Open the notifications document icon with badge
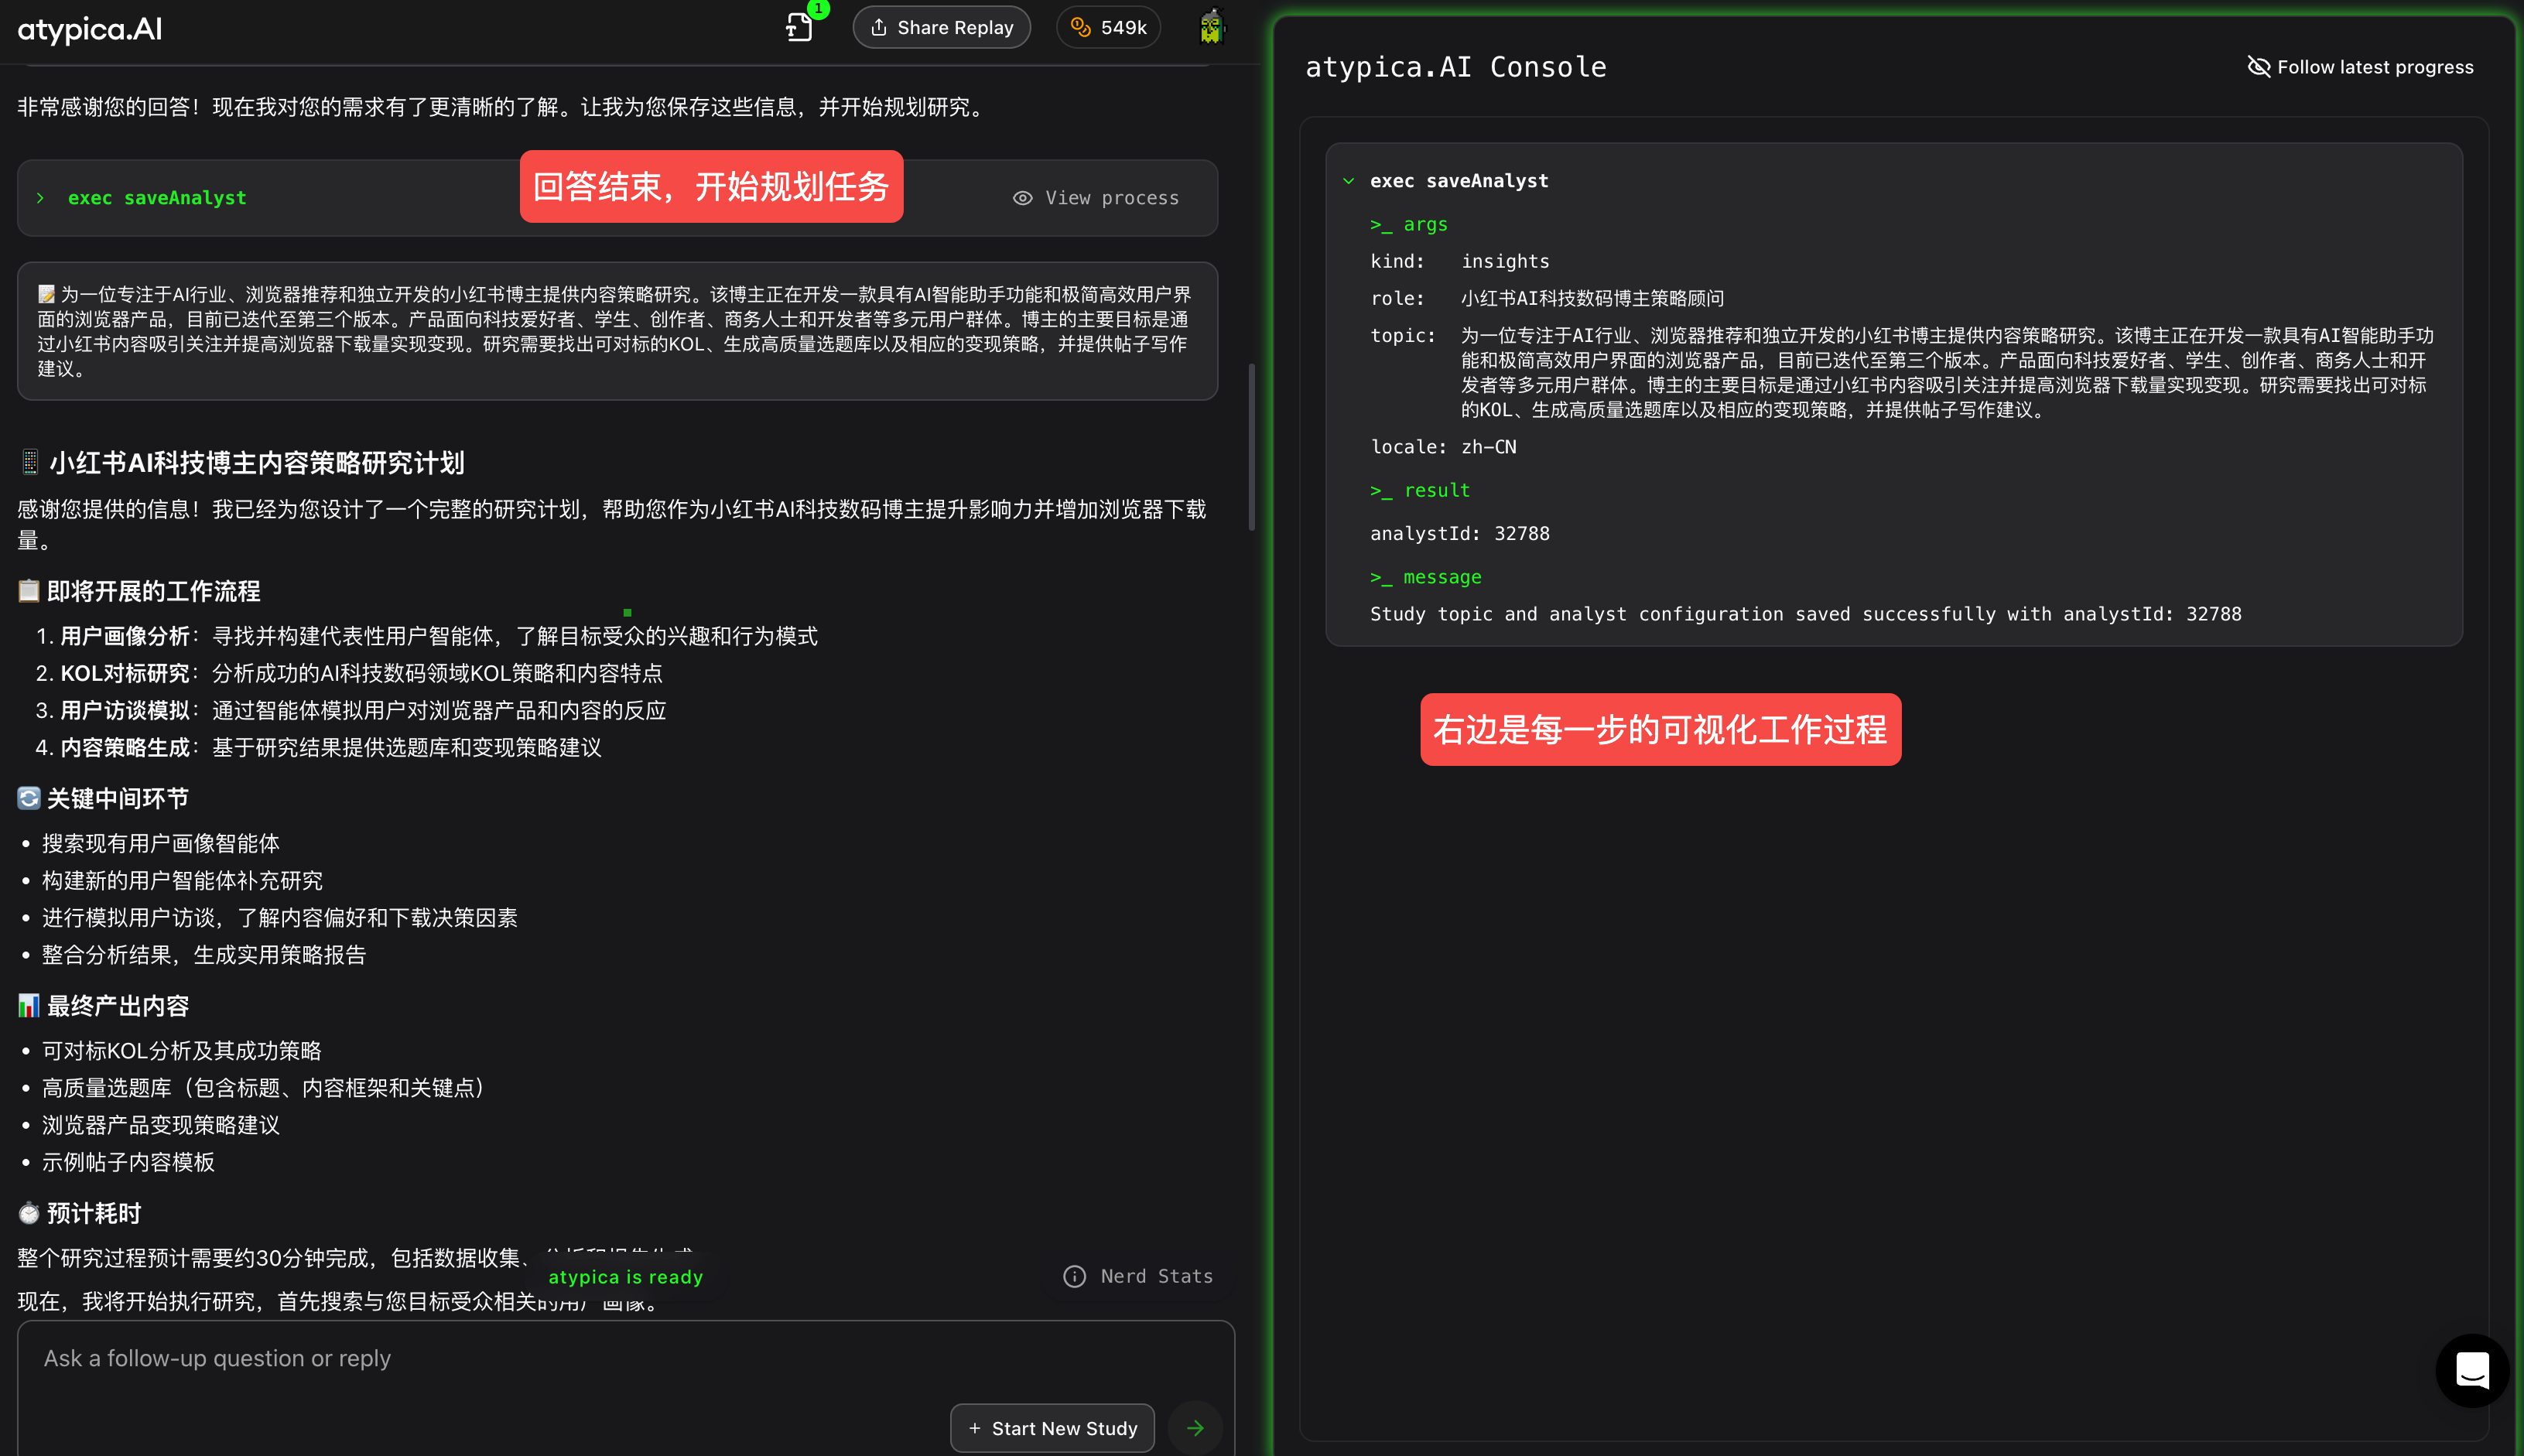This screenshot has width=2524, height=1456. pos(800,27)
